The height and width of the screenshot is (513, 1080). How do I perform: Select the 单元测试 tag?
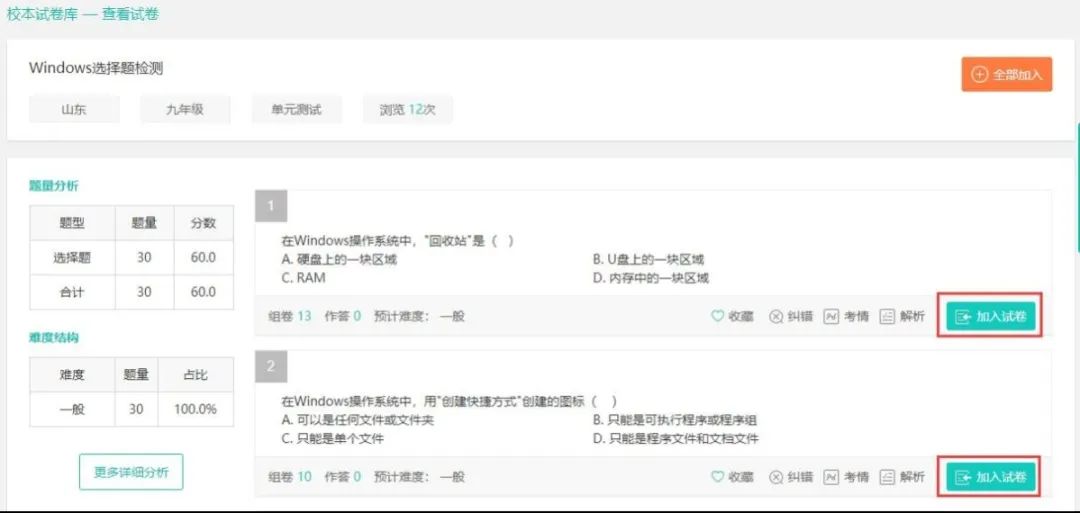pos(296,109)
